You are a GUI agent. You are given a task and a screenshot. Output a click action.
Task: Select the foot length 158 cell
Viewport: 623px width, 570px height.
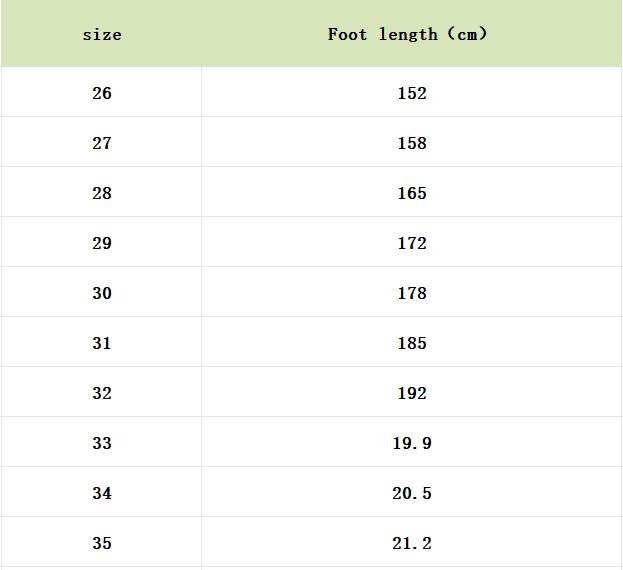[411, 143]
